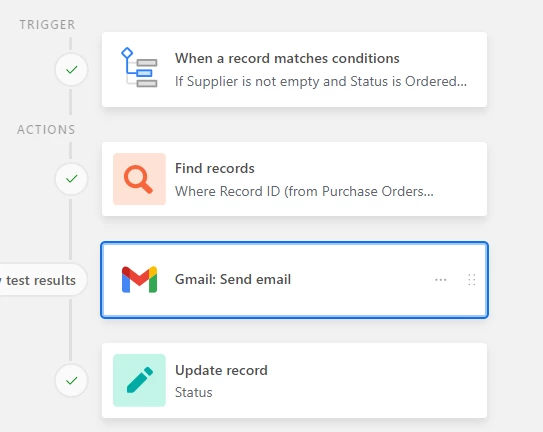The width and height of the screenshot is (543, 432).
Task: Click the Update record pencil icon
Action: point(139,380)
